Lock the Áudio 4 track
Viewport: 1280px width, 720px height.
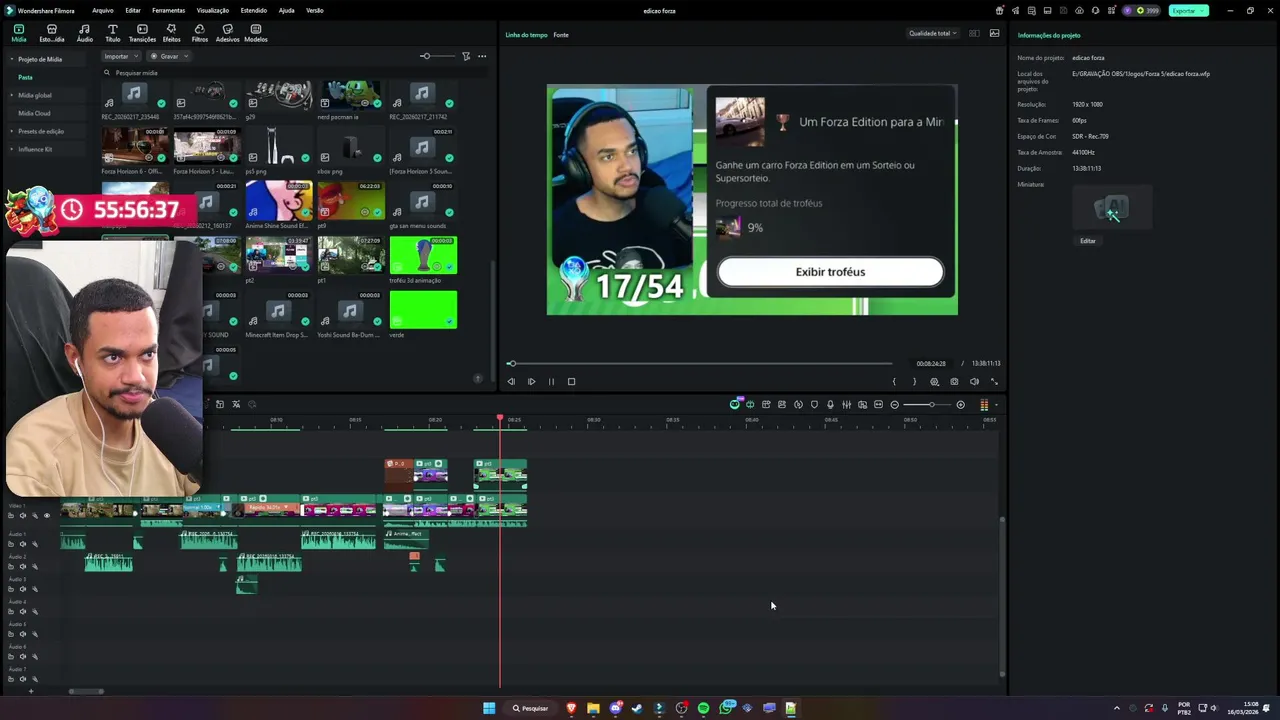[10, 611]
